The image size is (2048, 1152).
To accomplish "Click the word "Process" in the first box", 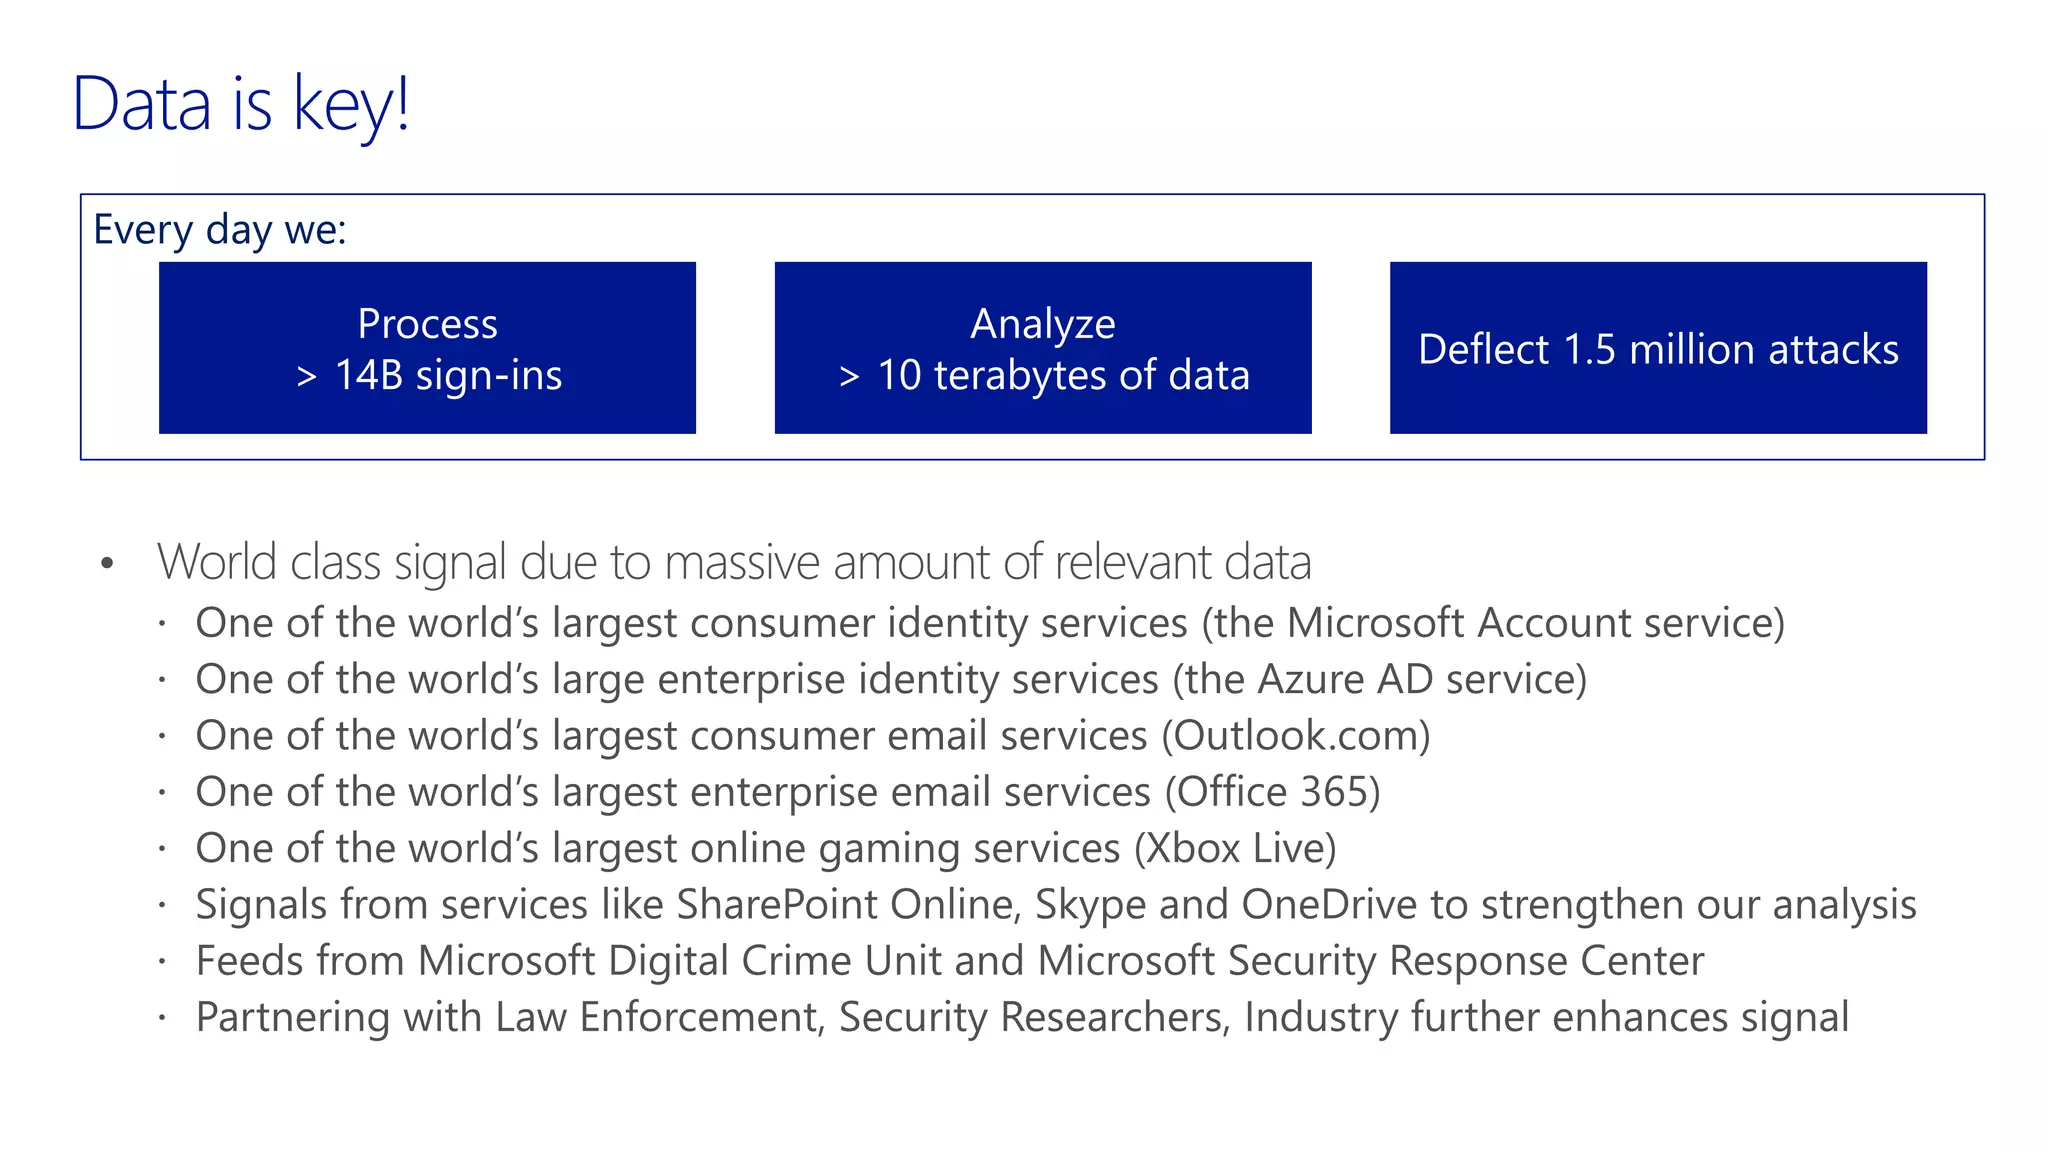I will point(428,324).
